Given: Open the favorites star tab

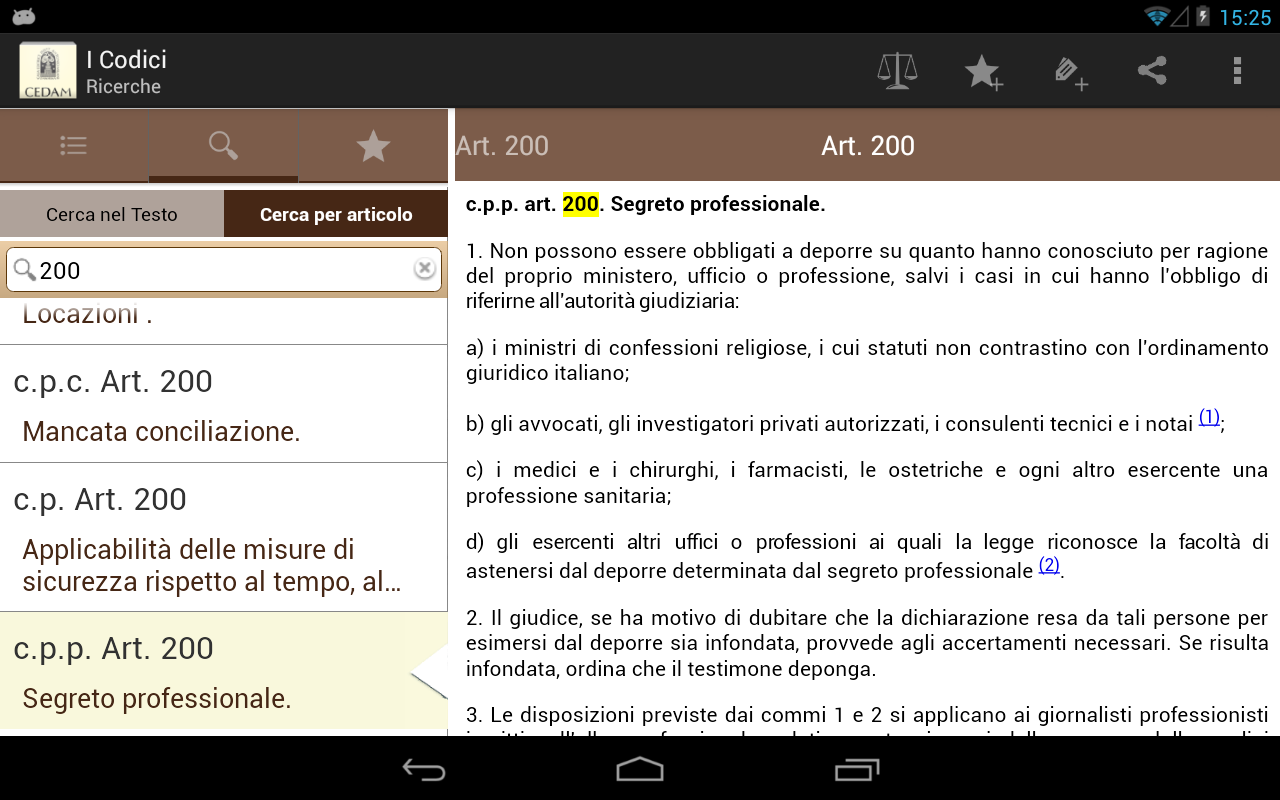Looking at the screenshot, I should (x=373, y=146).
